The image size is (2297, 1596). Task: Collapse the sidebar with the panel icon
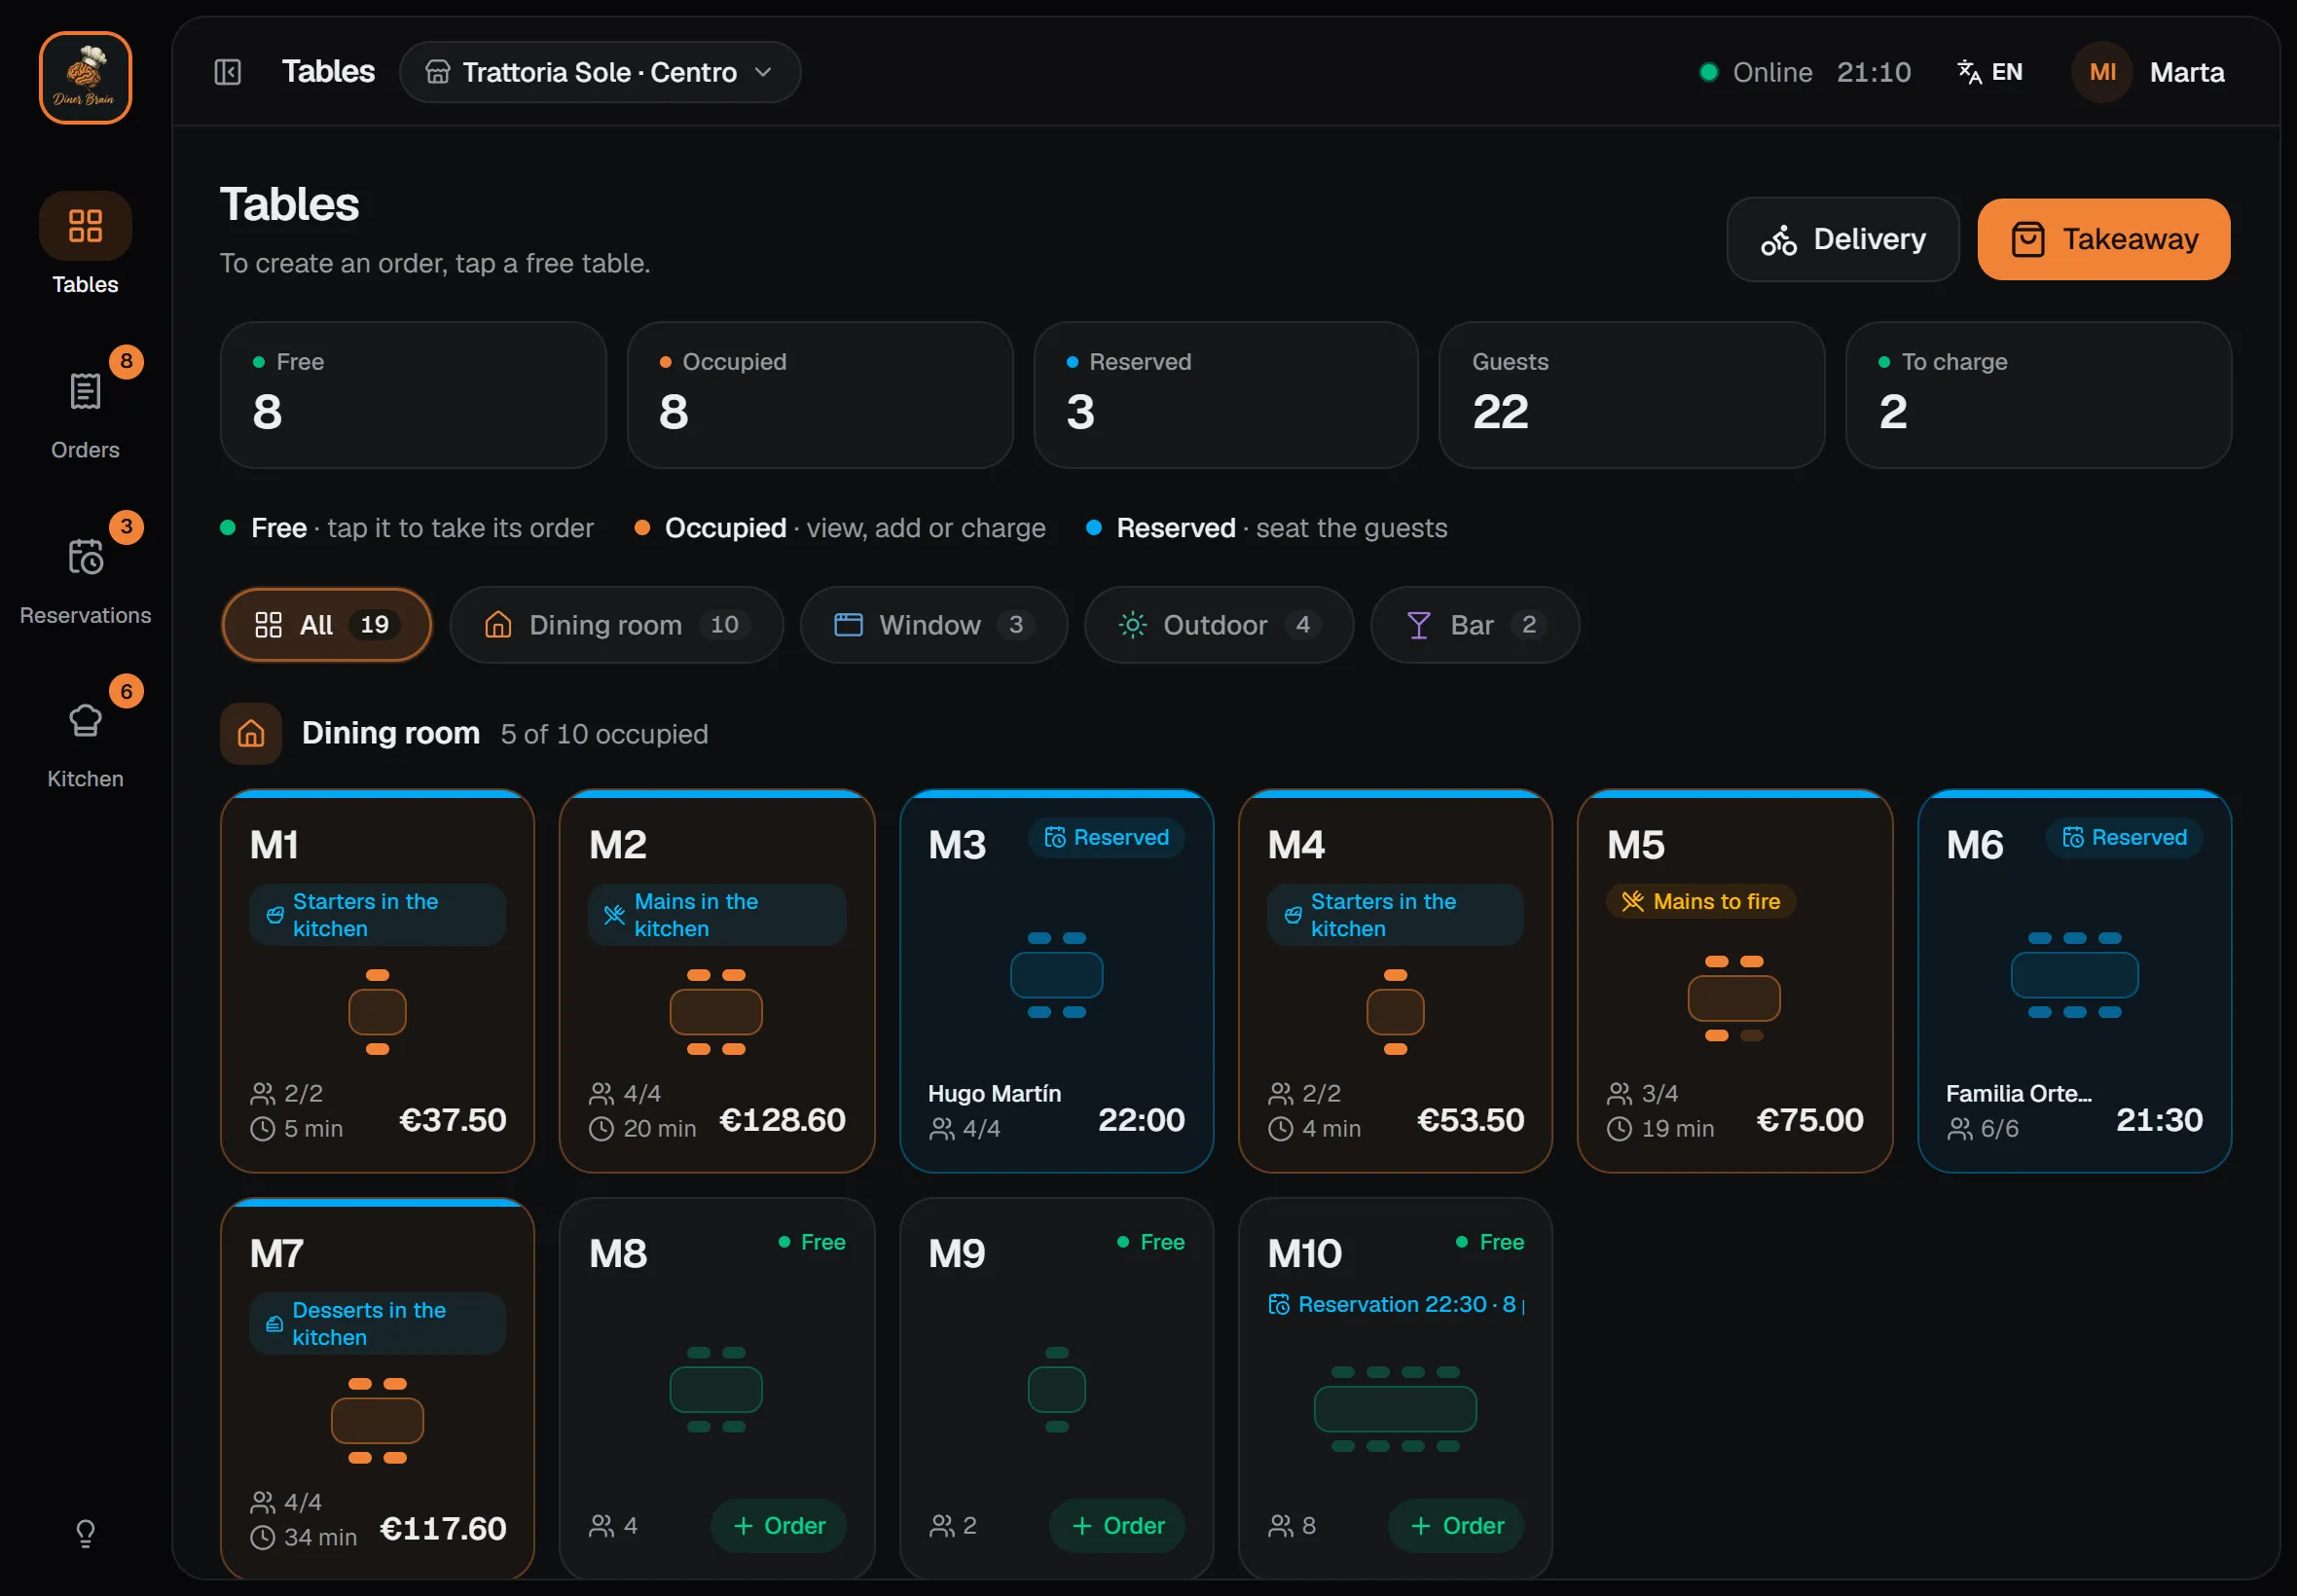tap(228, 72)
